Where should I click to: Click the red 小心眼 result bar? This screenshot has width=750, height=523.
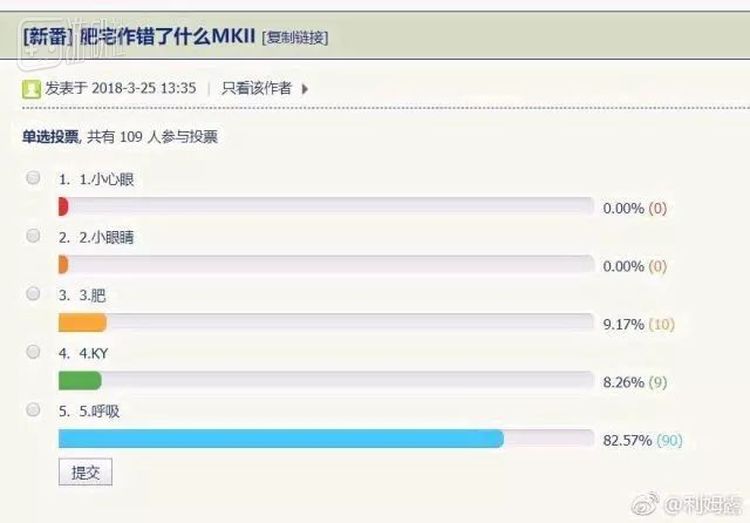[x=63, y=207]
